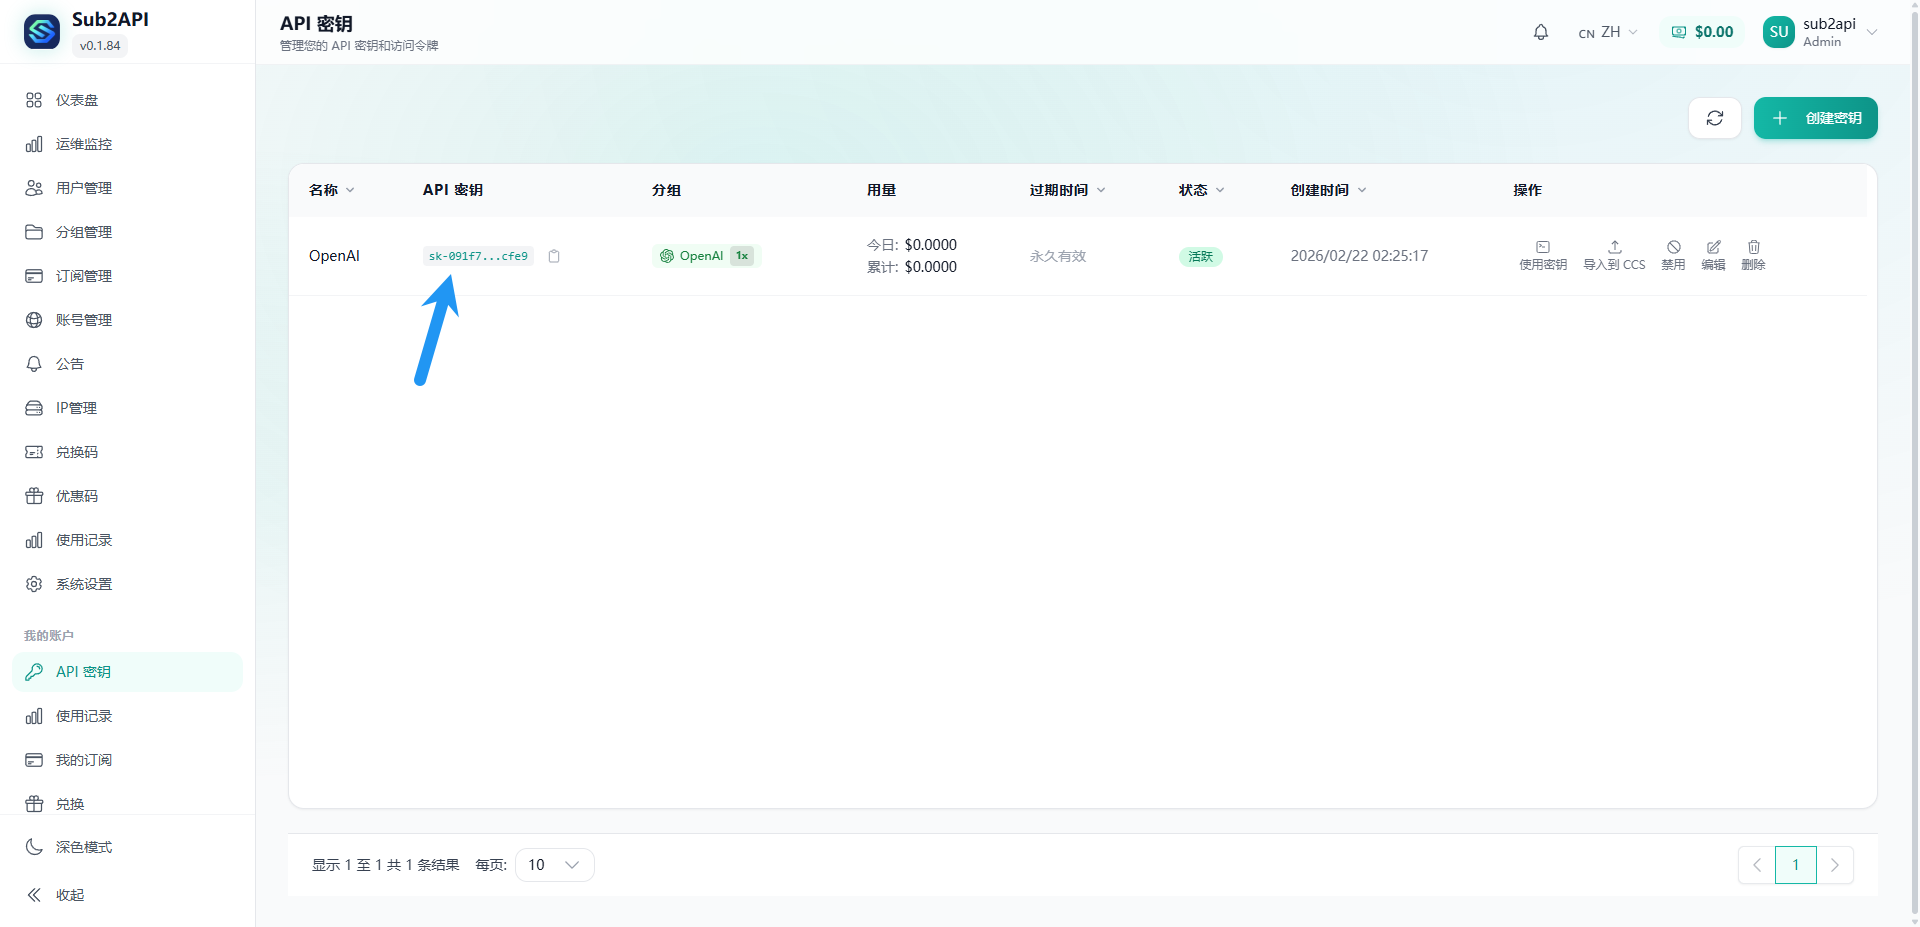Screen dimensions: 1920x927
Task: Open User Management (用户管理) page
Action: pyautogui.click(x=84, y=188)
